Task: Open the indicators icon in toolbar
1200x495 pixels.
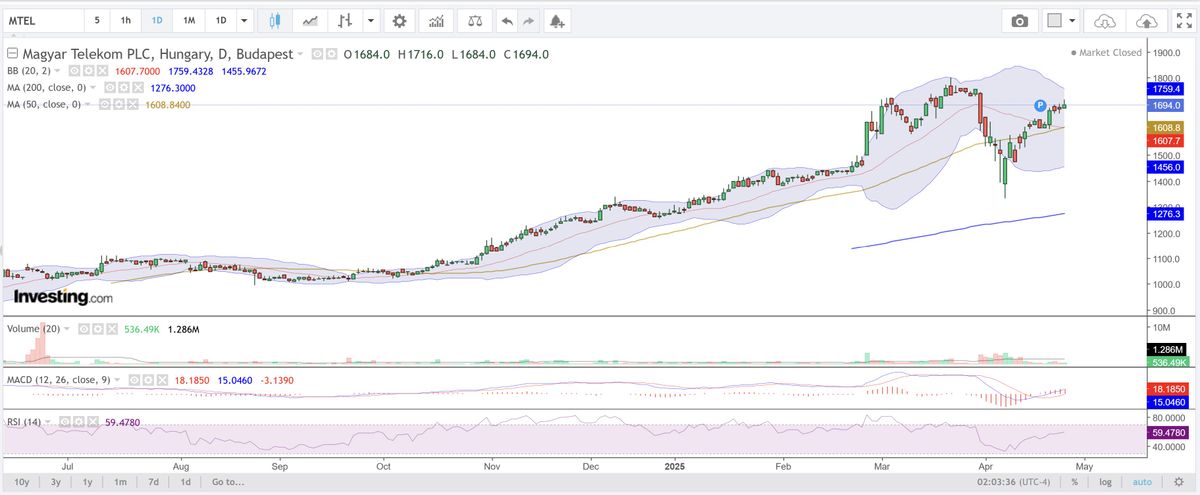Action: click(437, 20)
